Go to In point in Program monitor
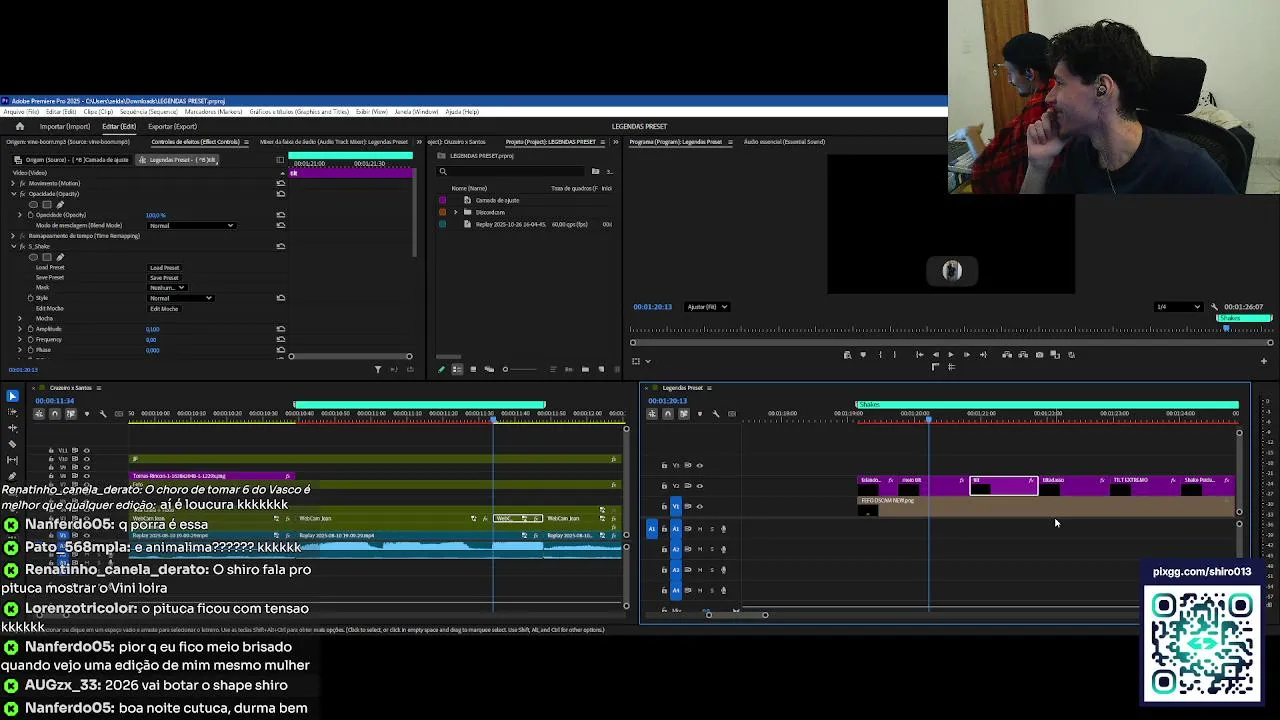1280x720 pixels. coord(920,354)
